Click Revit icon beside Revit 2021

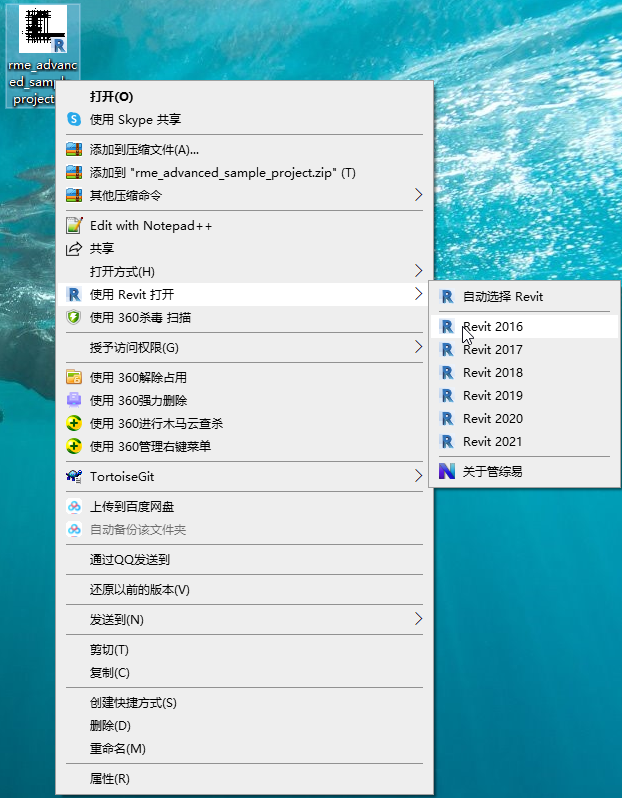(447, 441)
